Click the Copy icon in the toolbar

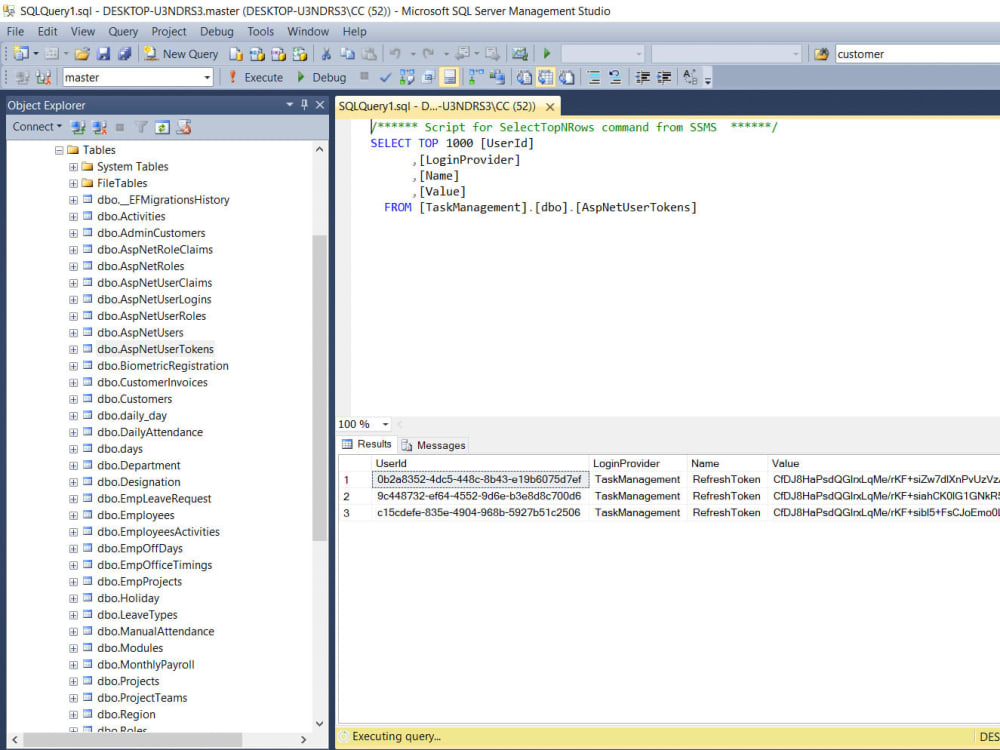[x=348, y=54]
